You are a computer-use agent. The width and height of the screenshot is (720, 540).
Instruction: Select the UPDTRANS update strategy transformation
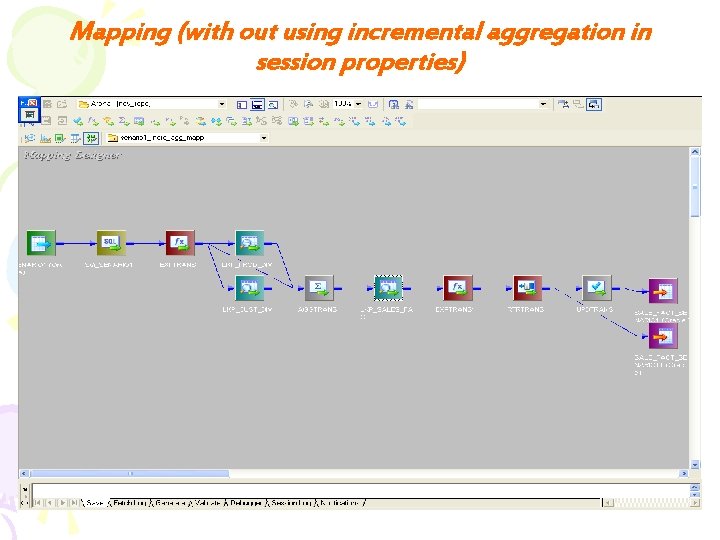[596, 288]
